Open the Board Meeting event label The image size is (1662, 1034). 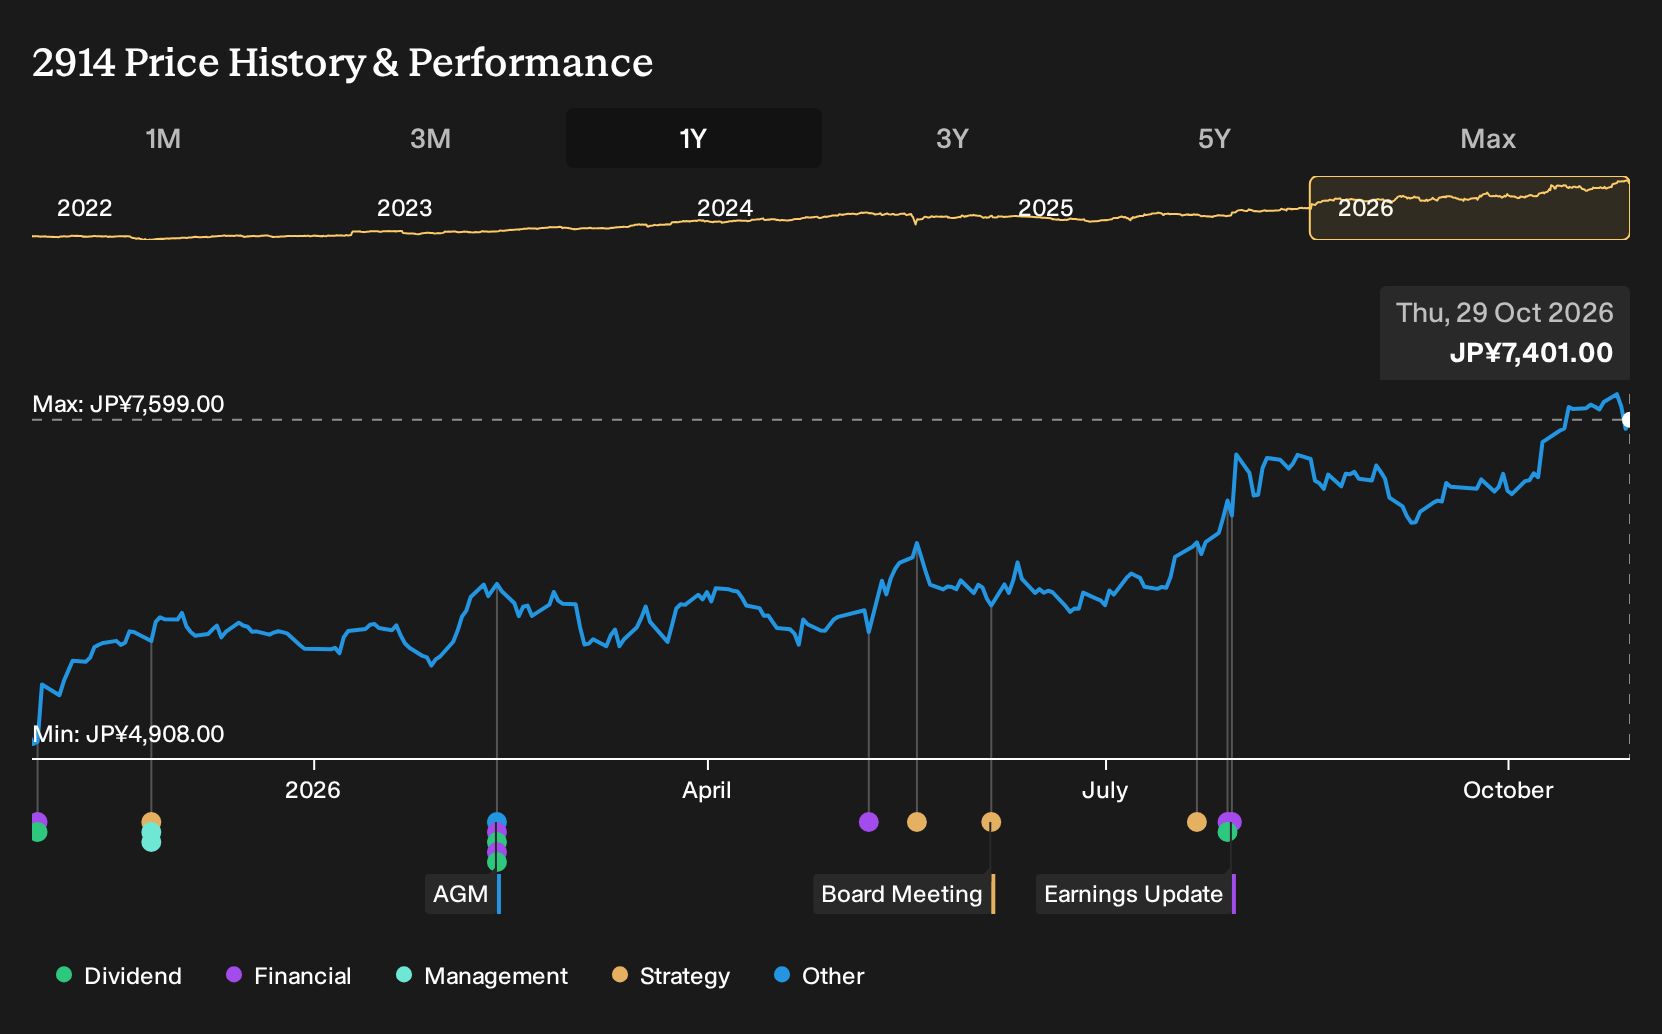904,894
